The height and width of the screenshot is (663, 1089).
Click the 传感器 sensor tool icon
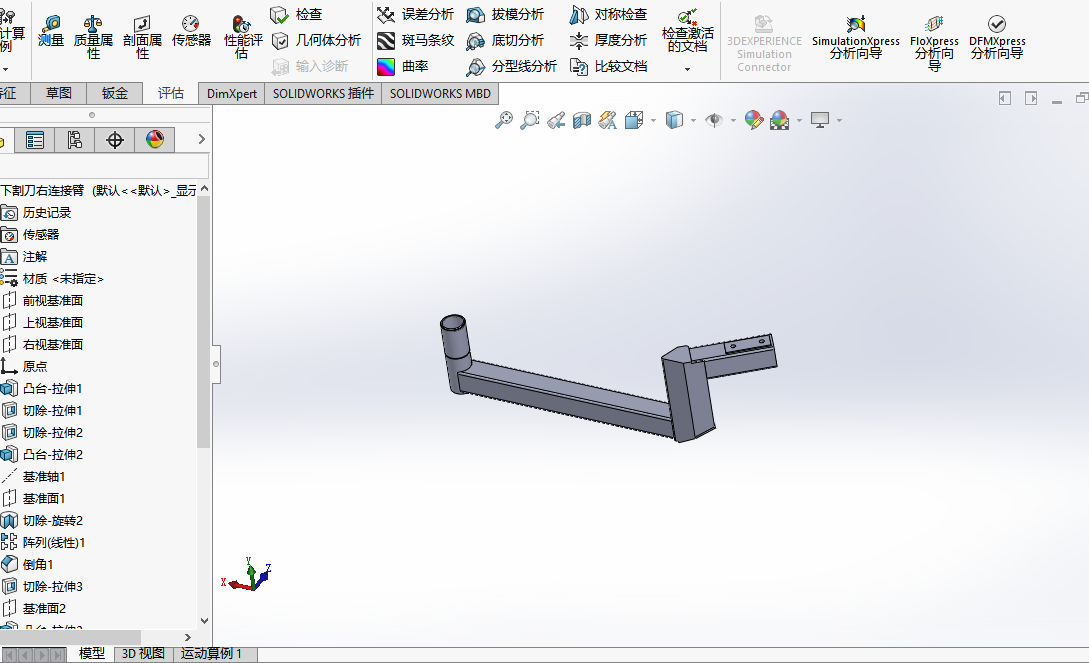pyautogui.click(x=191, y=32)
